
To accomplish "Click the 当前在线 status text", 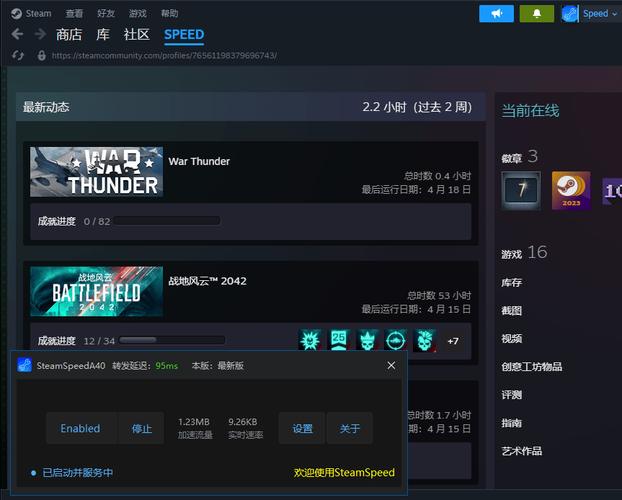I will point(530,110).
